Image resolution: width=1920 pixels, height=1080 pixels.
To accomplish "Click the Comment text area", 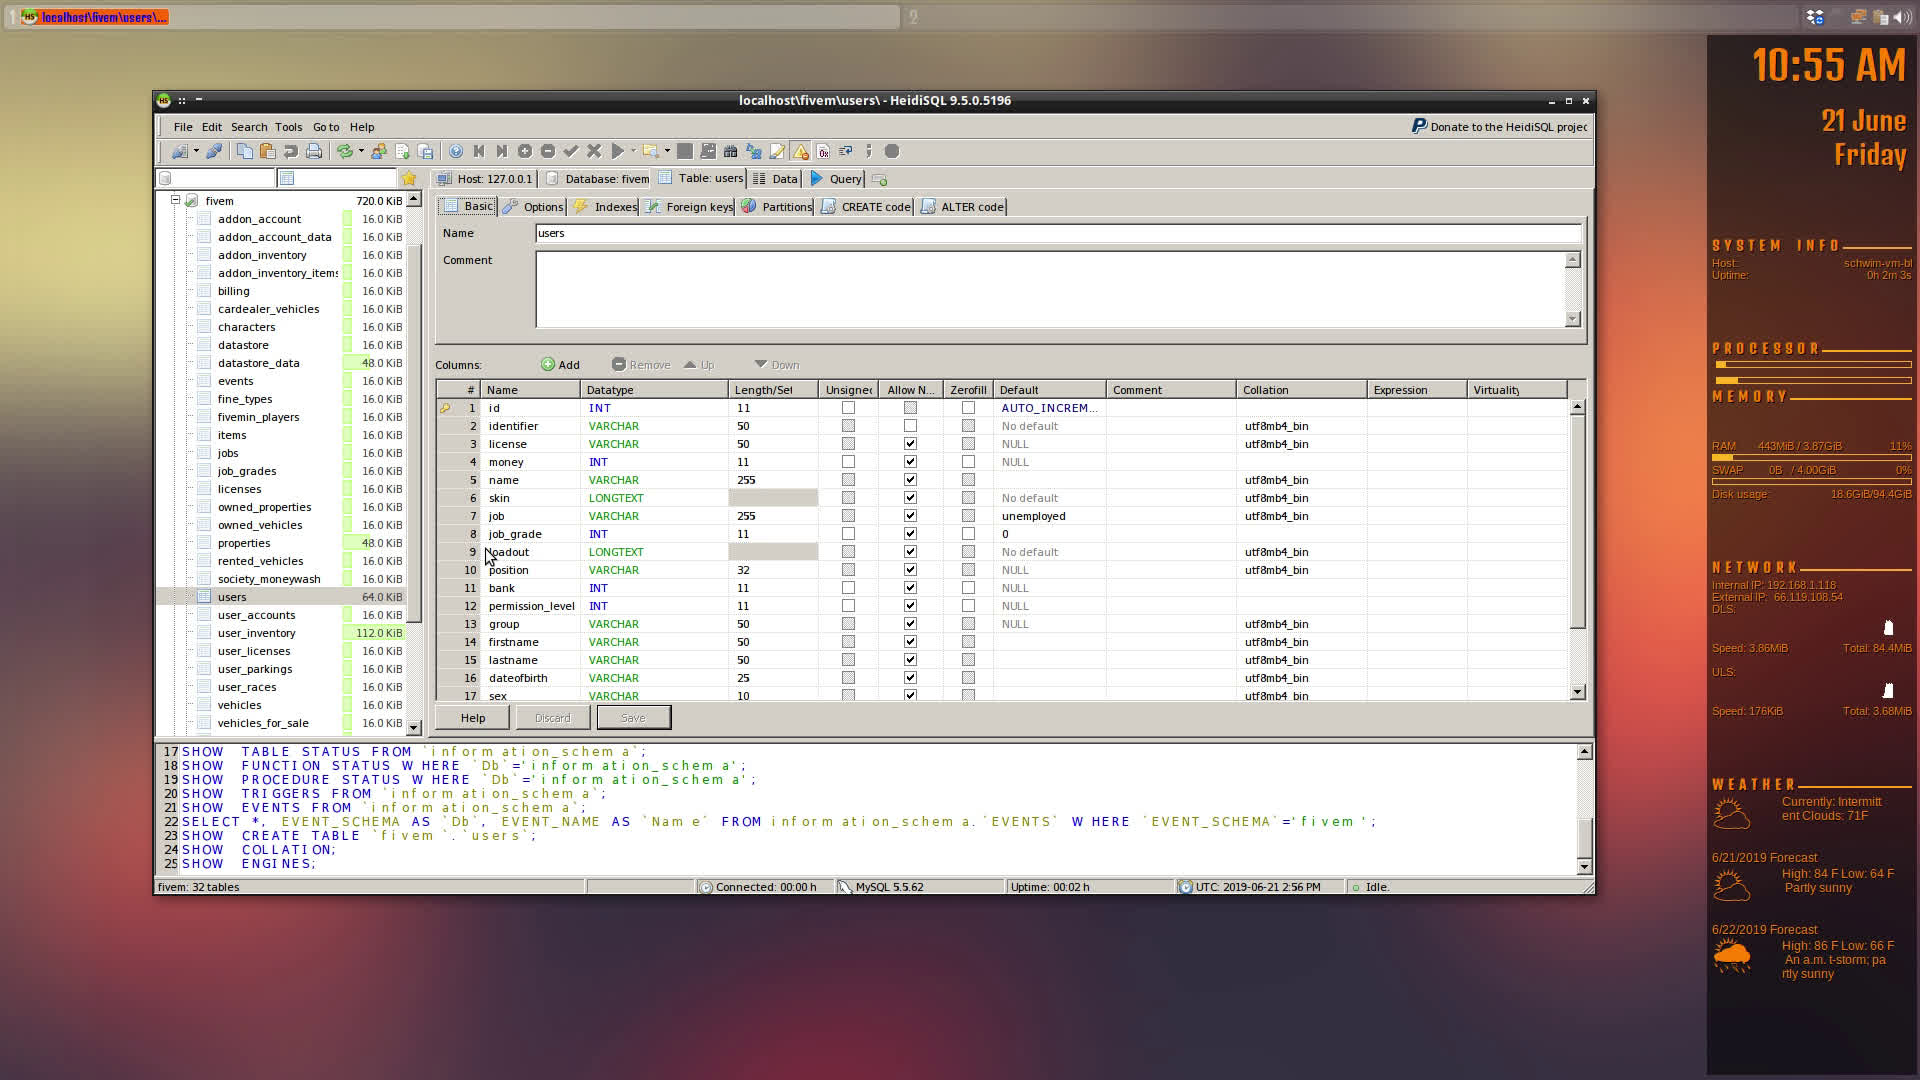I will [1050, 289].
